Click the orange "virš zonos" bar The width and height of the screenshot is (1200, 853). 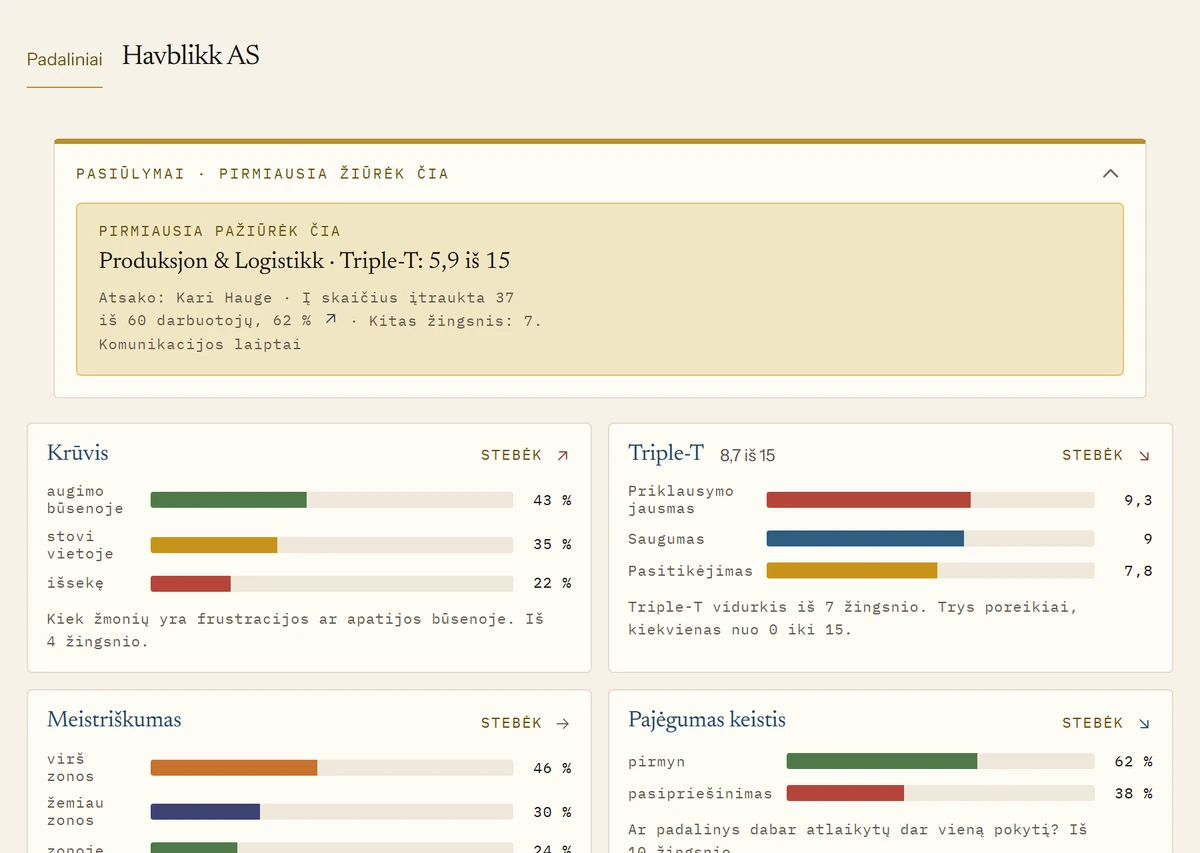[234, 768]
